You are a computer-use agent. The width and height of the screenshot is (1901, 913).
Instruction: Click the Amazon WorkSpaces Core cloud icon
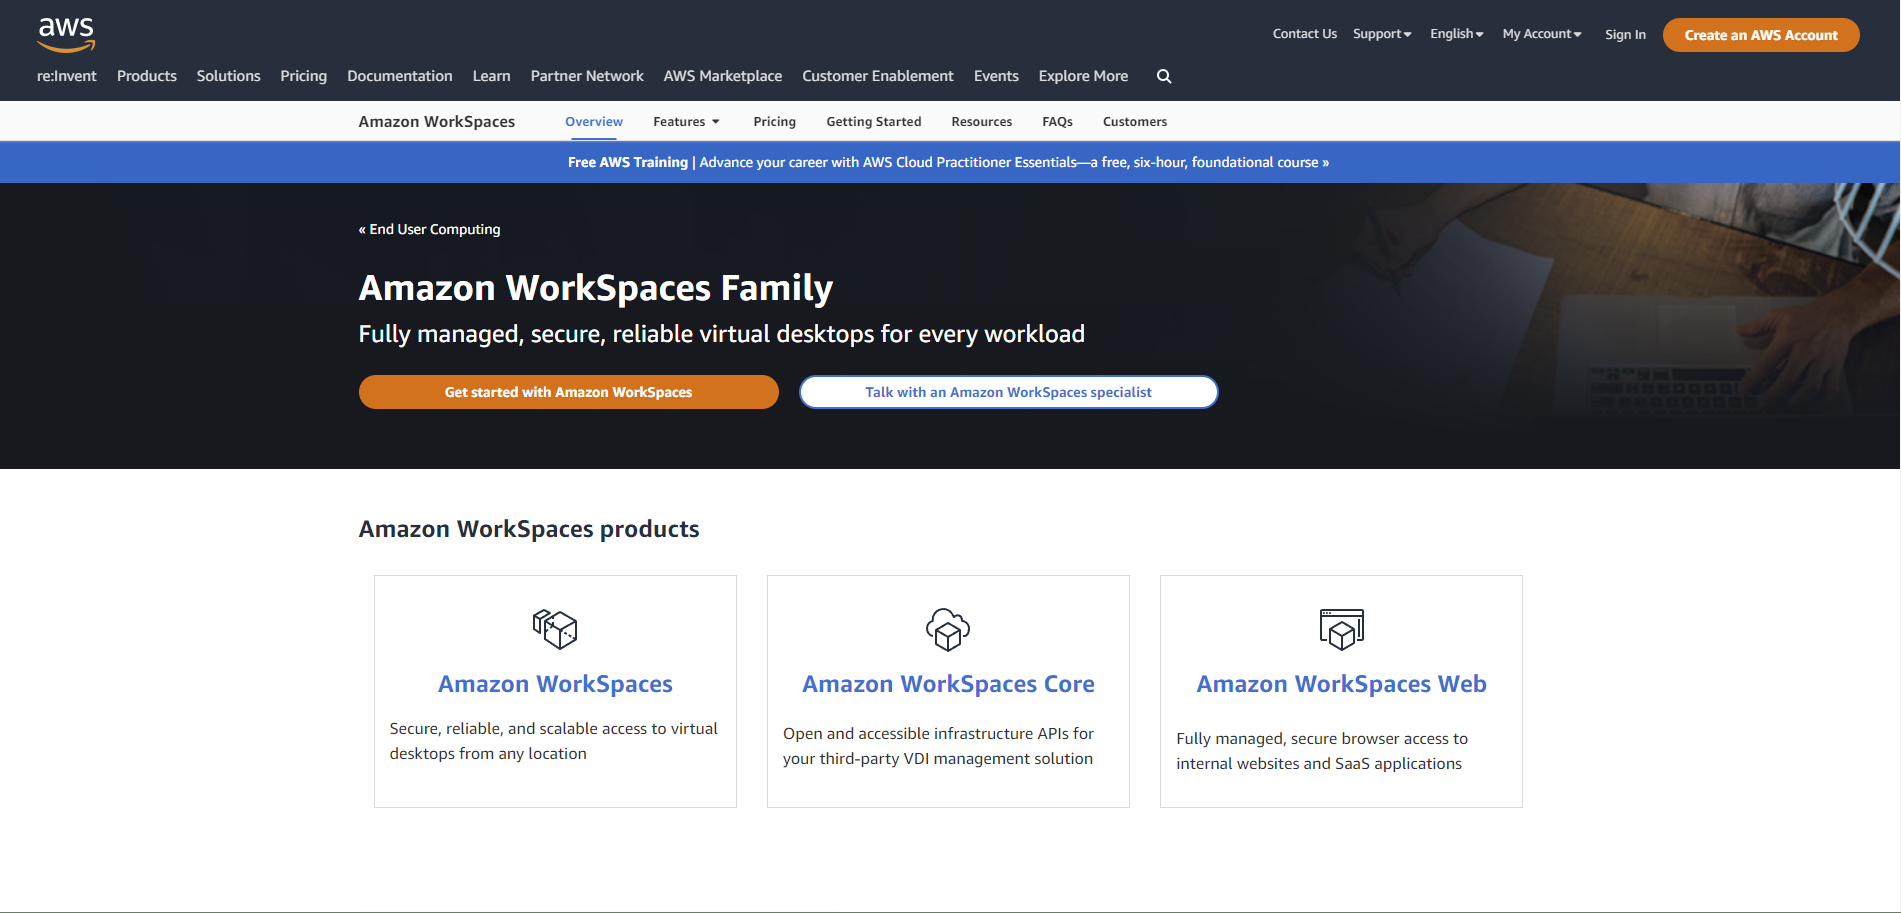[x=948, y=629]
